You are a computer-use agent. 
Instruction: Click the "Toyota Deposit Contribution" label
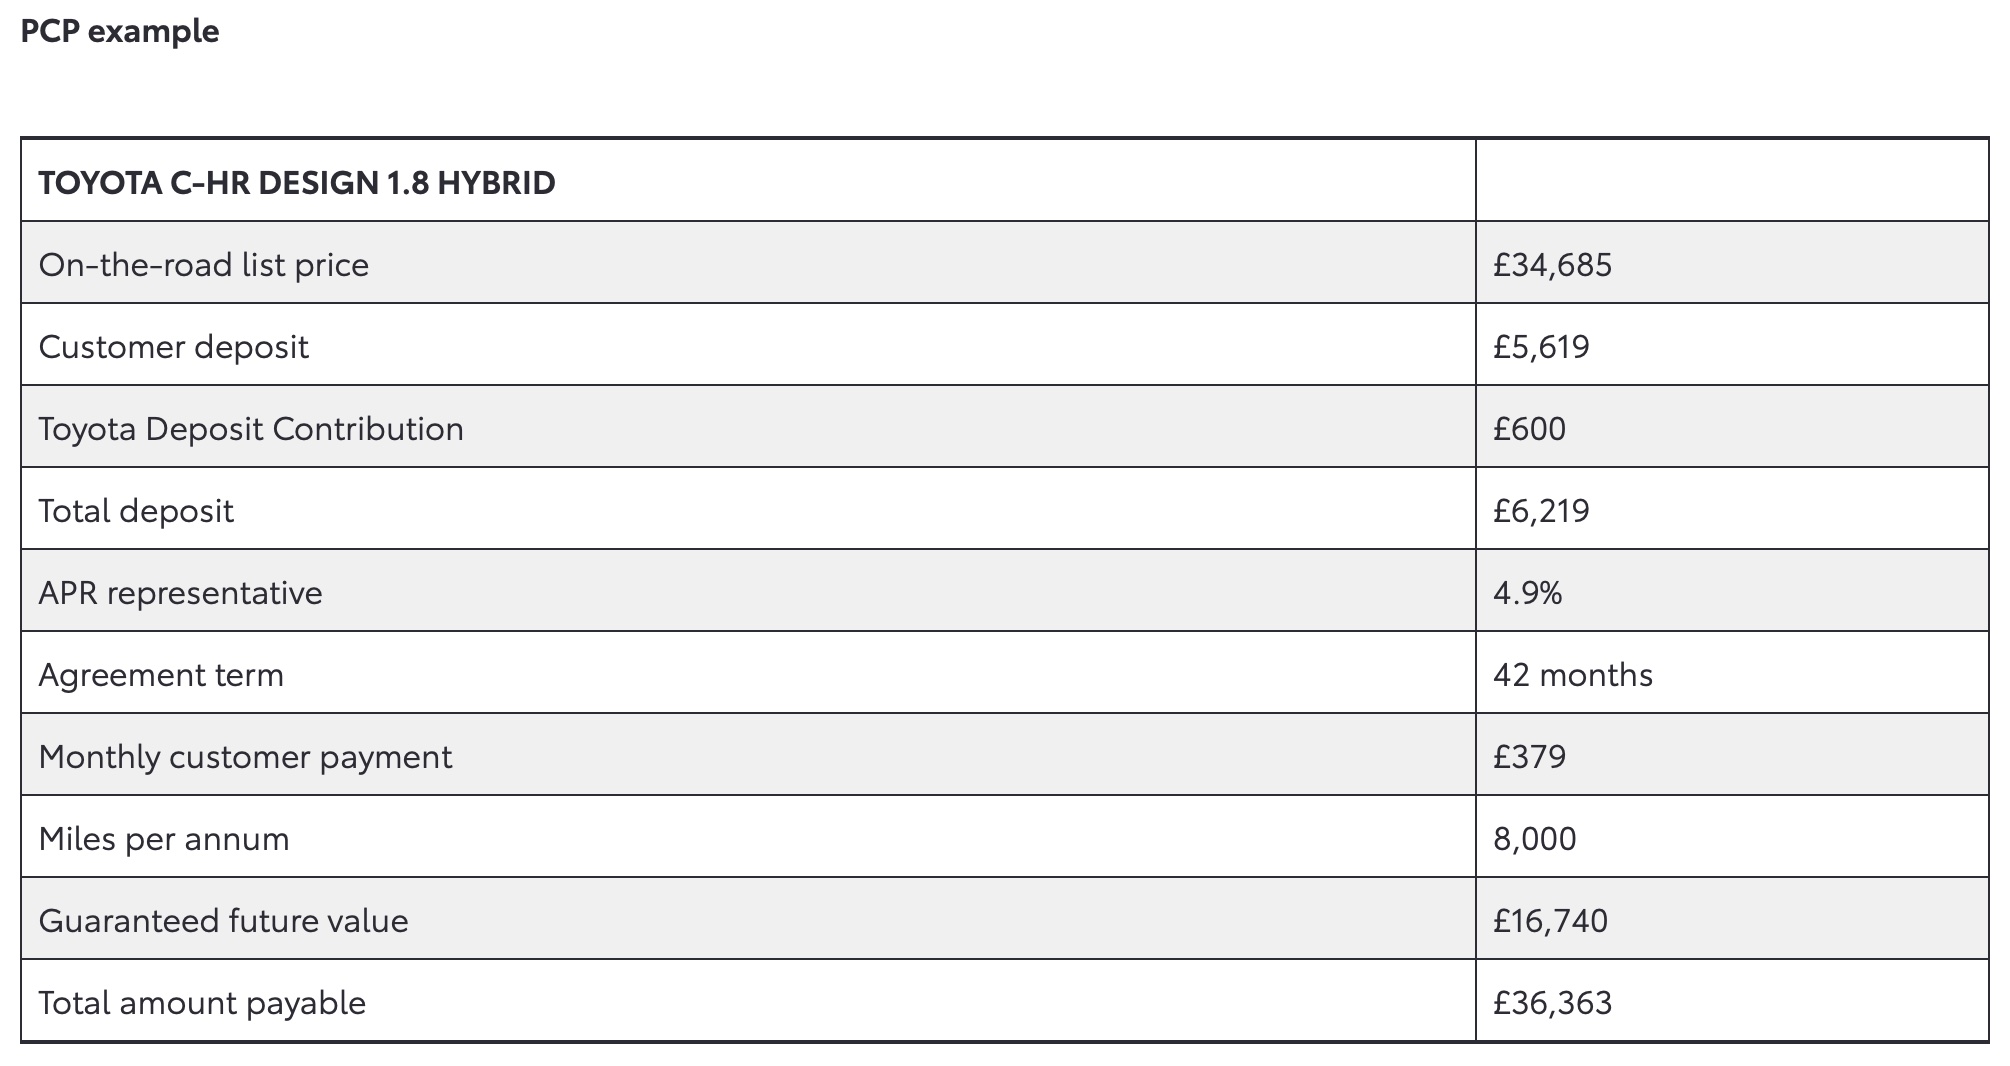(251, 429)
